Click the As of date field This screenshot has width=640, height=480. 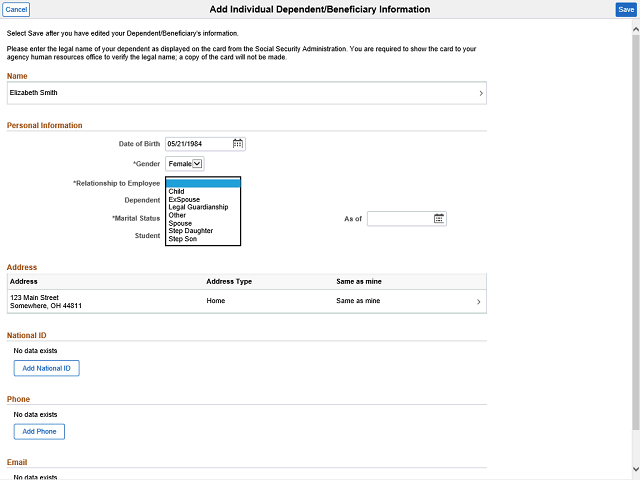tap(400, 219)
